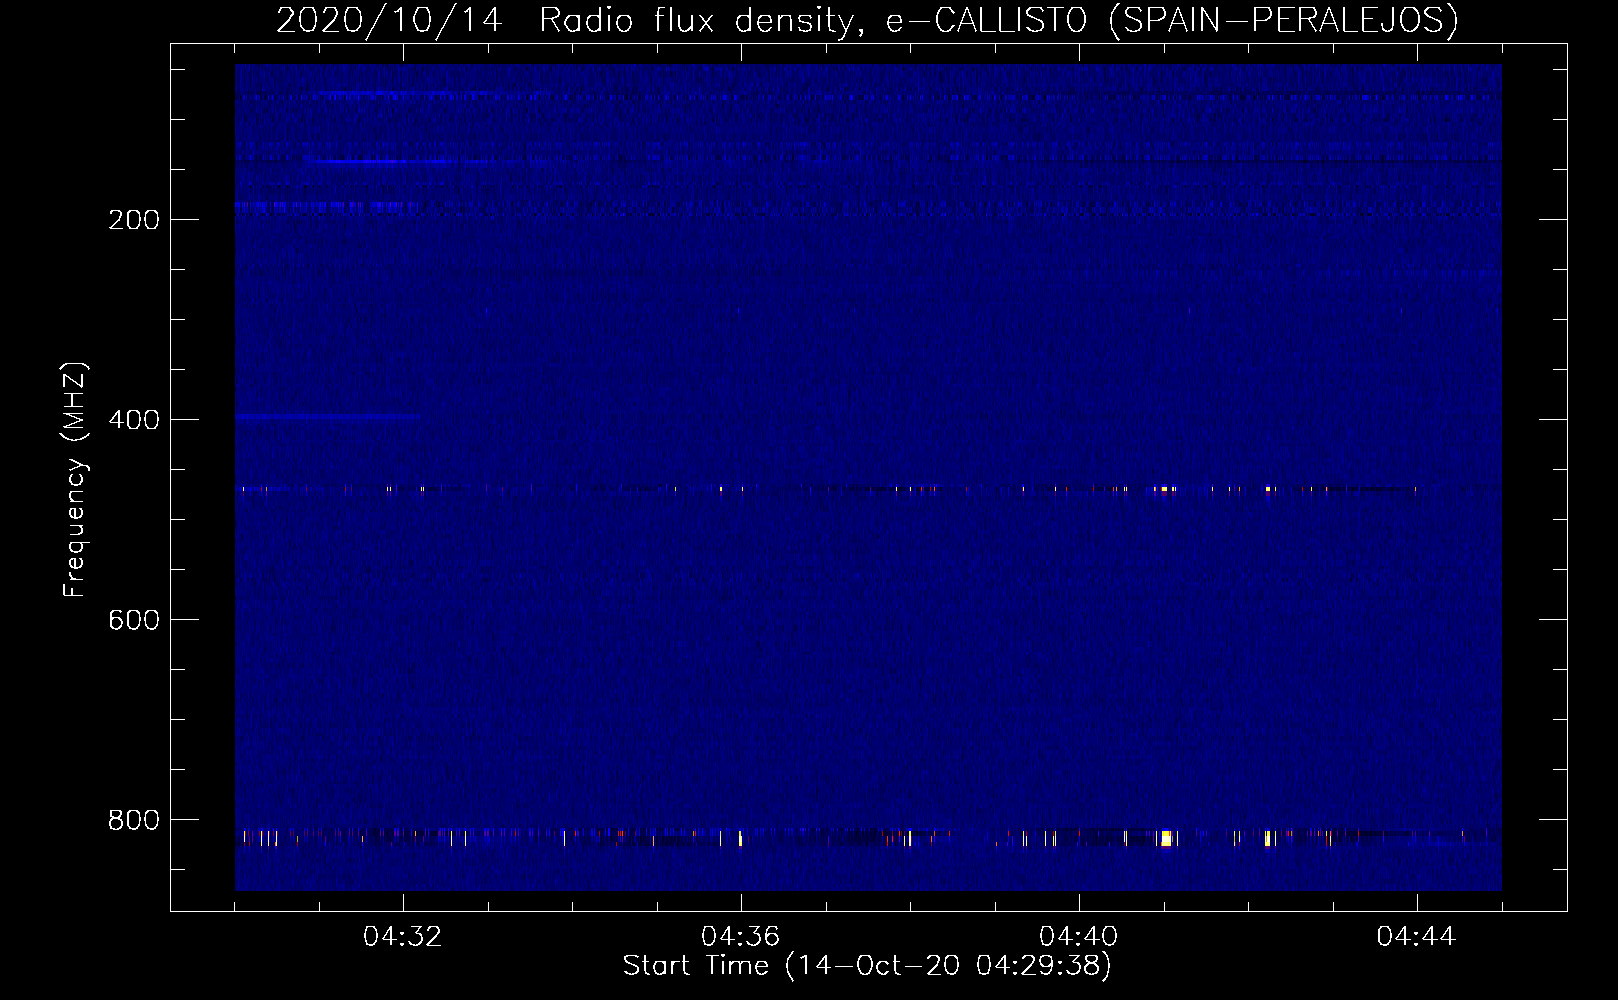Click the 04:44 time tick label
1618x1000 pixels.
(x=1417, y=937)
